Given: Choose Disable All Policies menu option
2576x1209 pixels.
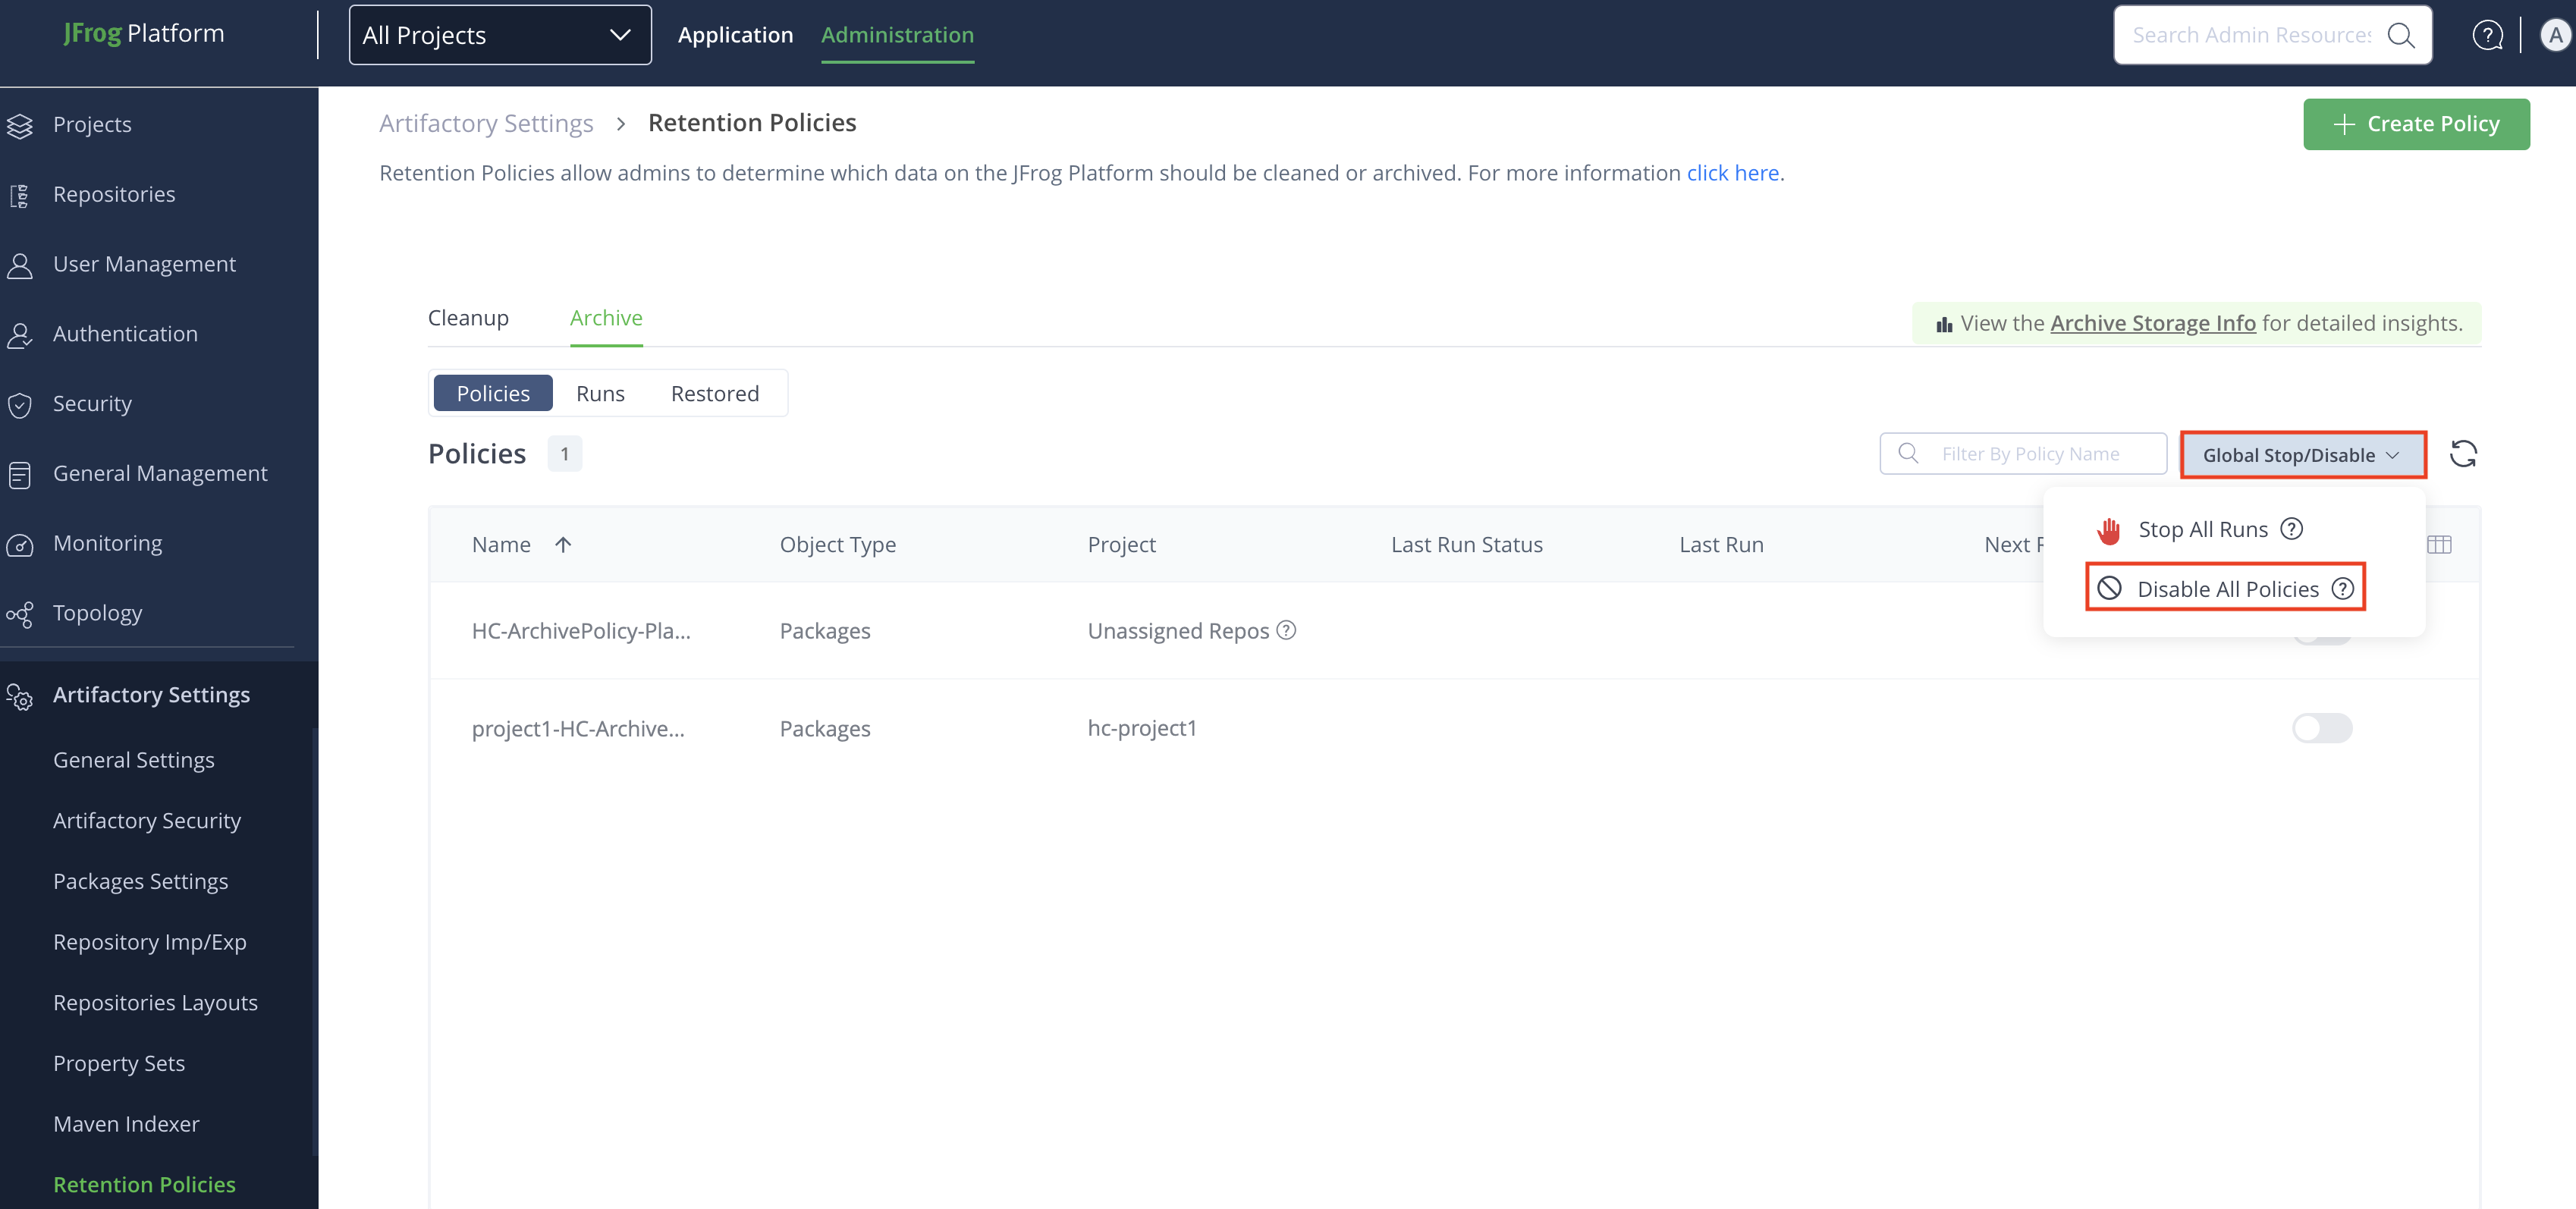Looking at the screenshot, I should (2226, 589).
